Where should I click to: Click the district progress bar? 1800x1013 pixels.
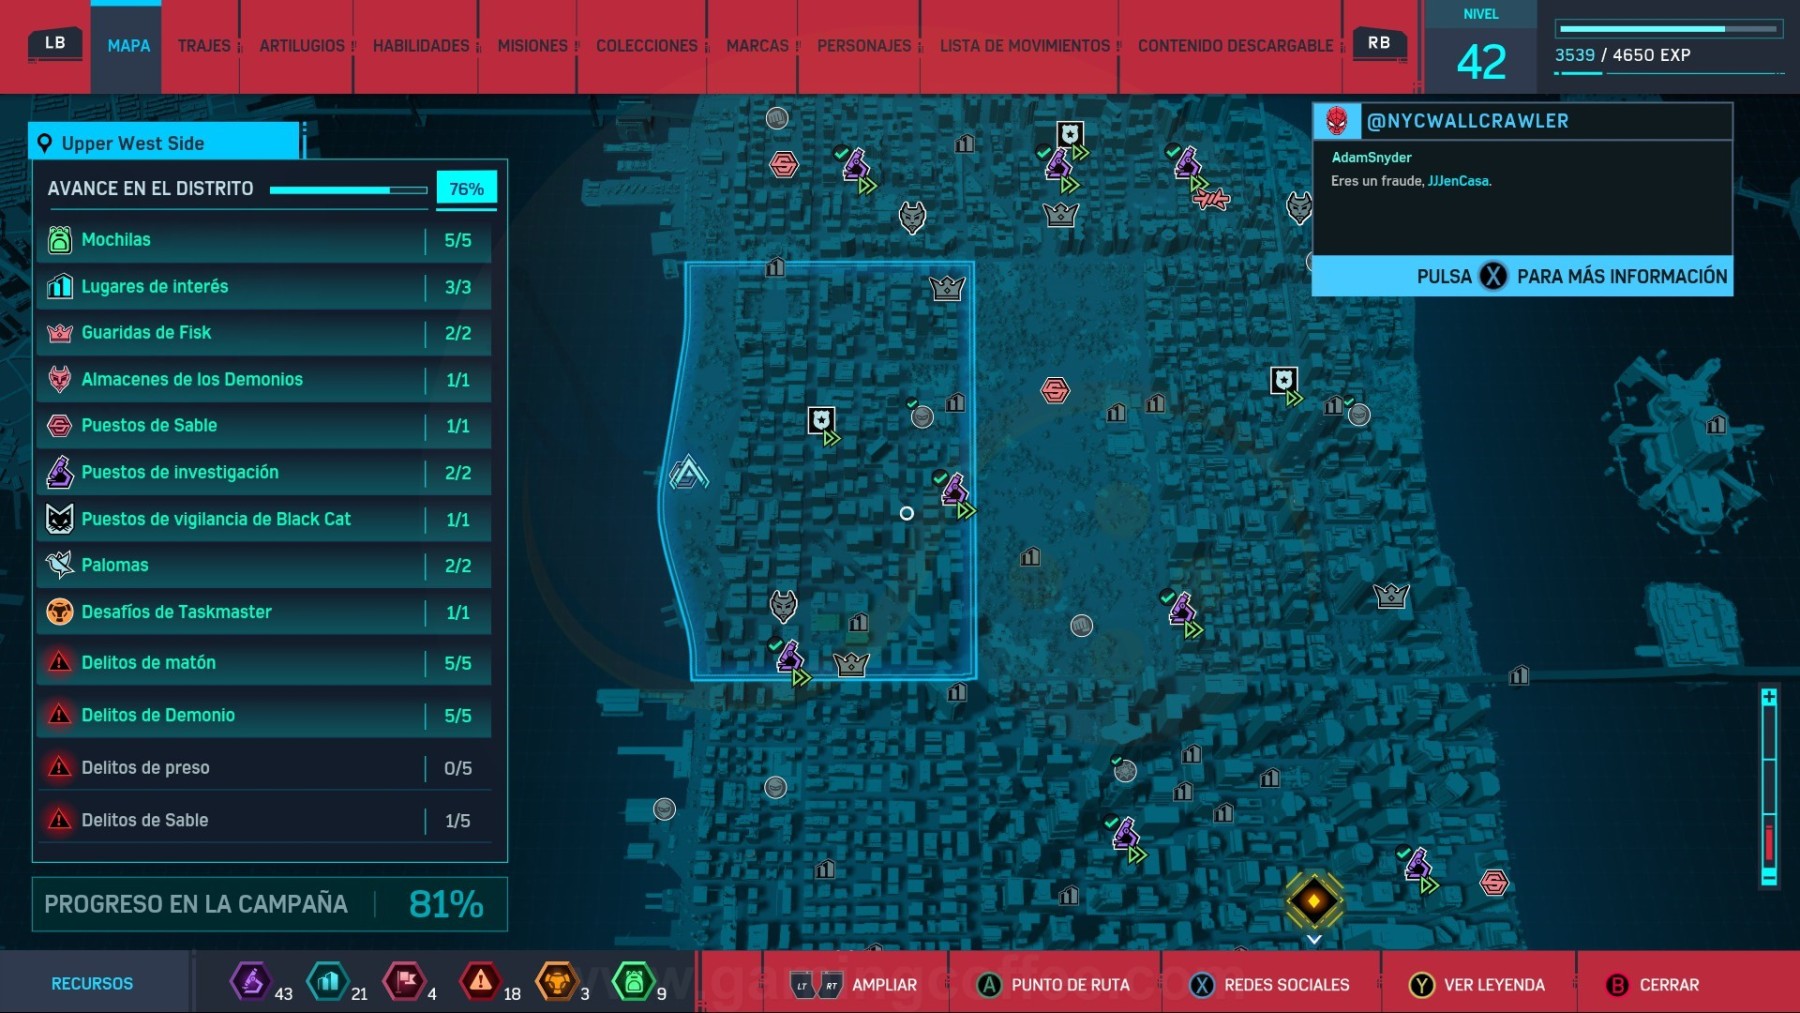[x=348, y=189]
